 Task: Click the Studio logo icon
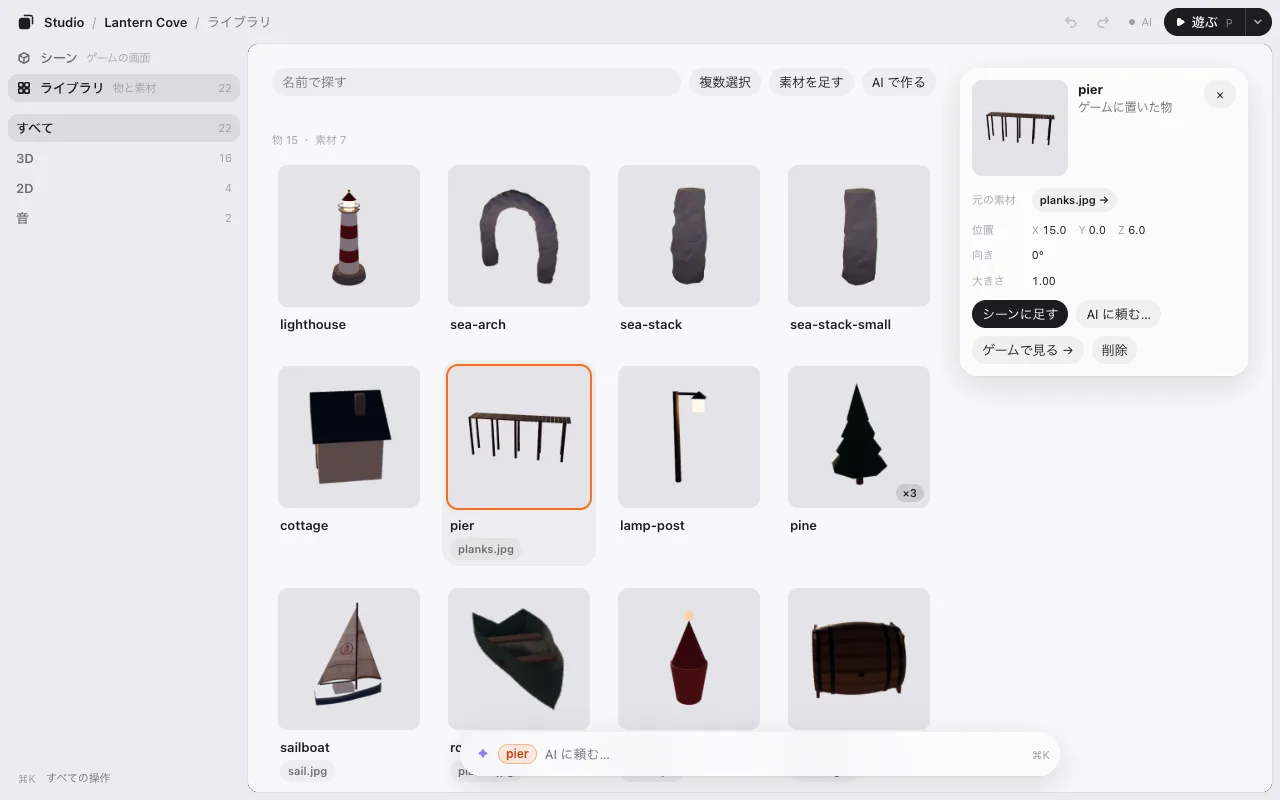(26, 22)
